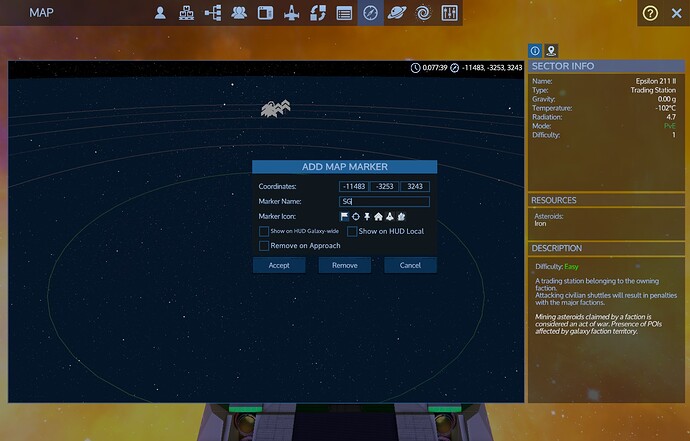Click the Cancel button

click(410, 265)
